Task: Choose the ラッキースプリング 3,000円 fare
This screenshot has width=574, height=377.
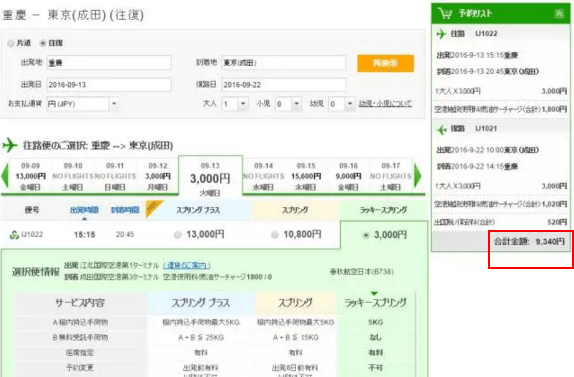Action: pyautogui.click(x=365, y=235)
